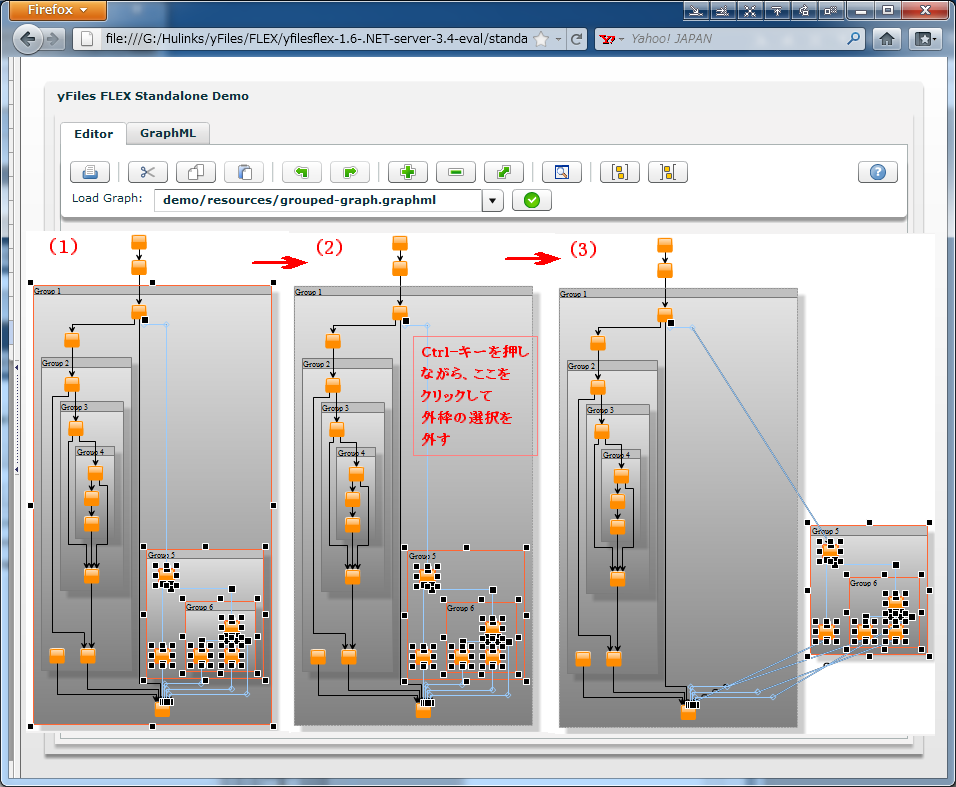Redo with the green right arrow
This screenshot has width=956, height=787.
tap(350, 173)
